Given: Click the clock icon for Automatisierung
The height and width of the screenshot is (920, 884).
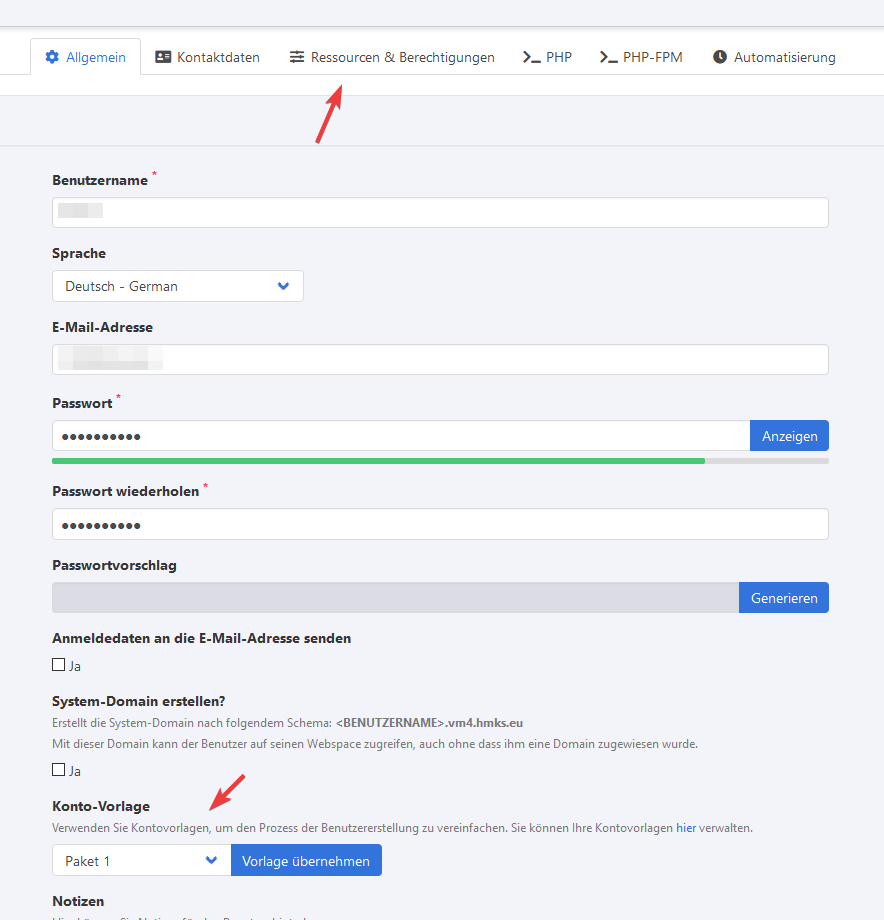Looking at the screenshot, I should click(x=720, y=57).
